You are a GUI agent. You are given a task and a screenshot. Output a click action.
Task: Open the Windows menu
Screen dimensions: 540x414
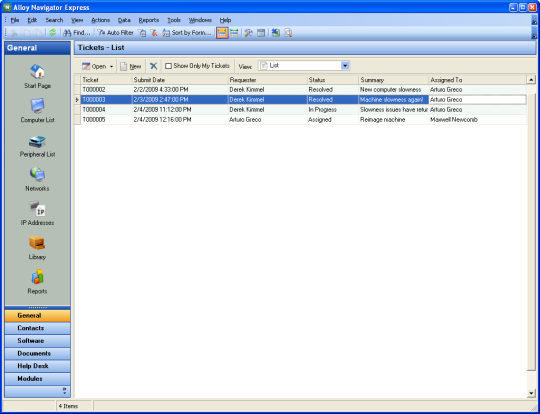[200, 20]
